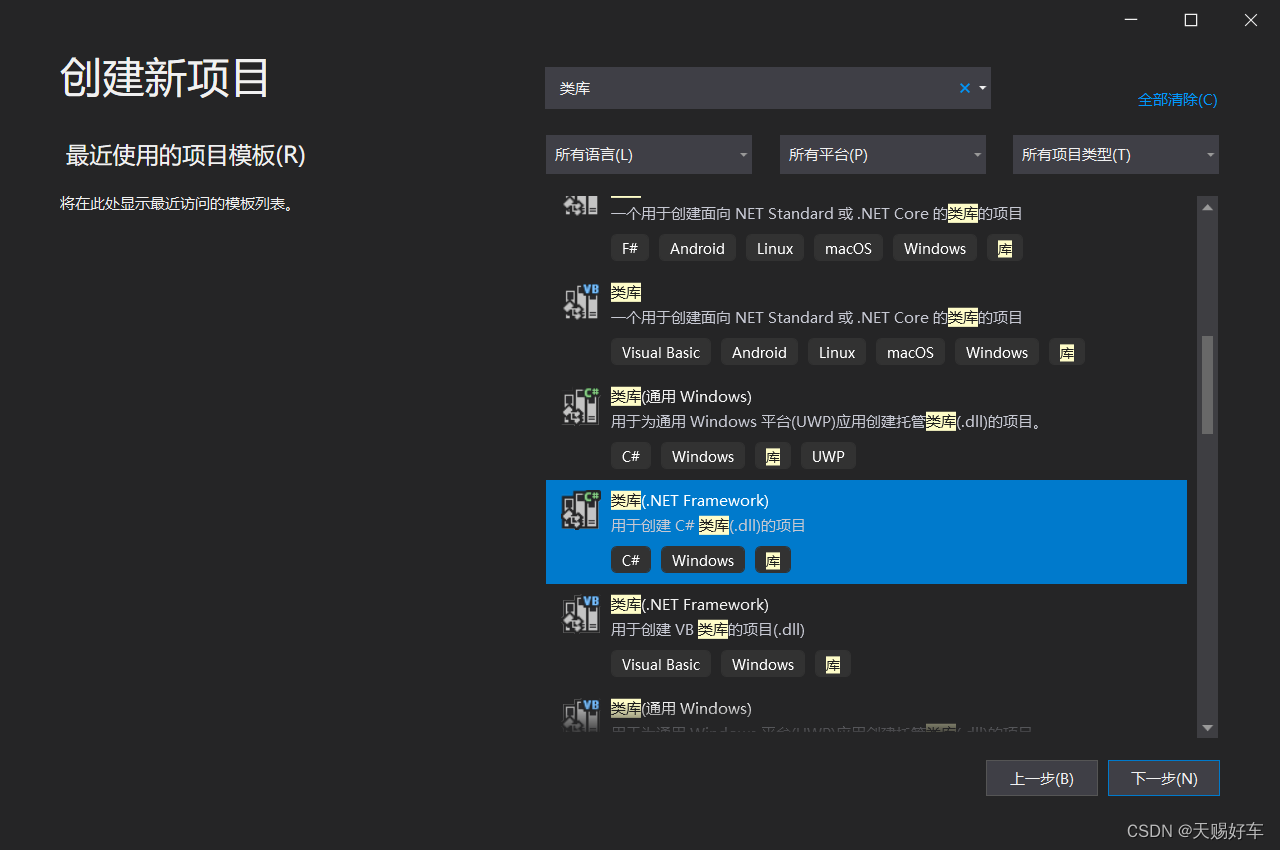Screen dimensions: 1280x850
Task: Click the C# tag in the selected template
Action: tap(631, 560)
